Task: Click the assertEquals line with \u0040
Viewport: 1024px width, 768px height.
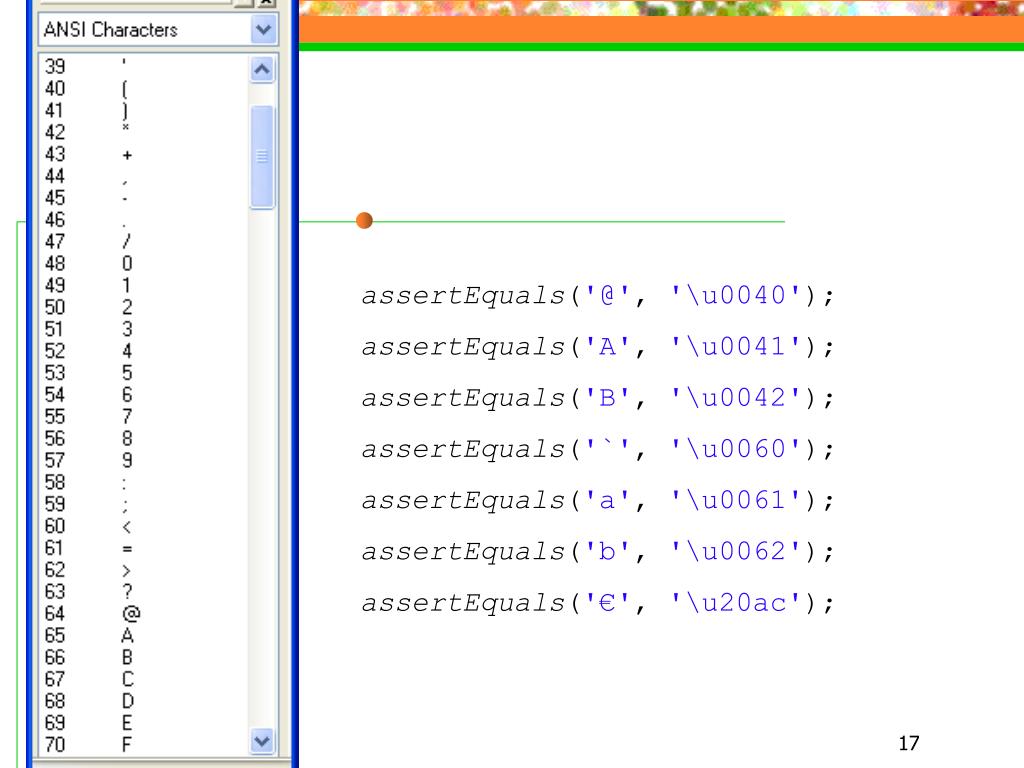Action: [598, 296]
